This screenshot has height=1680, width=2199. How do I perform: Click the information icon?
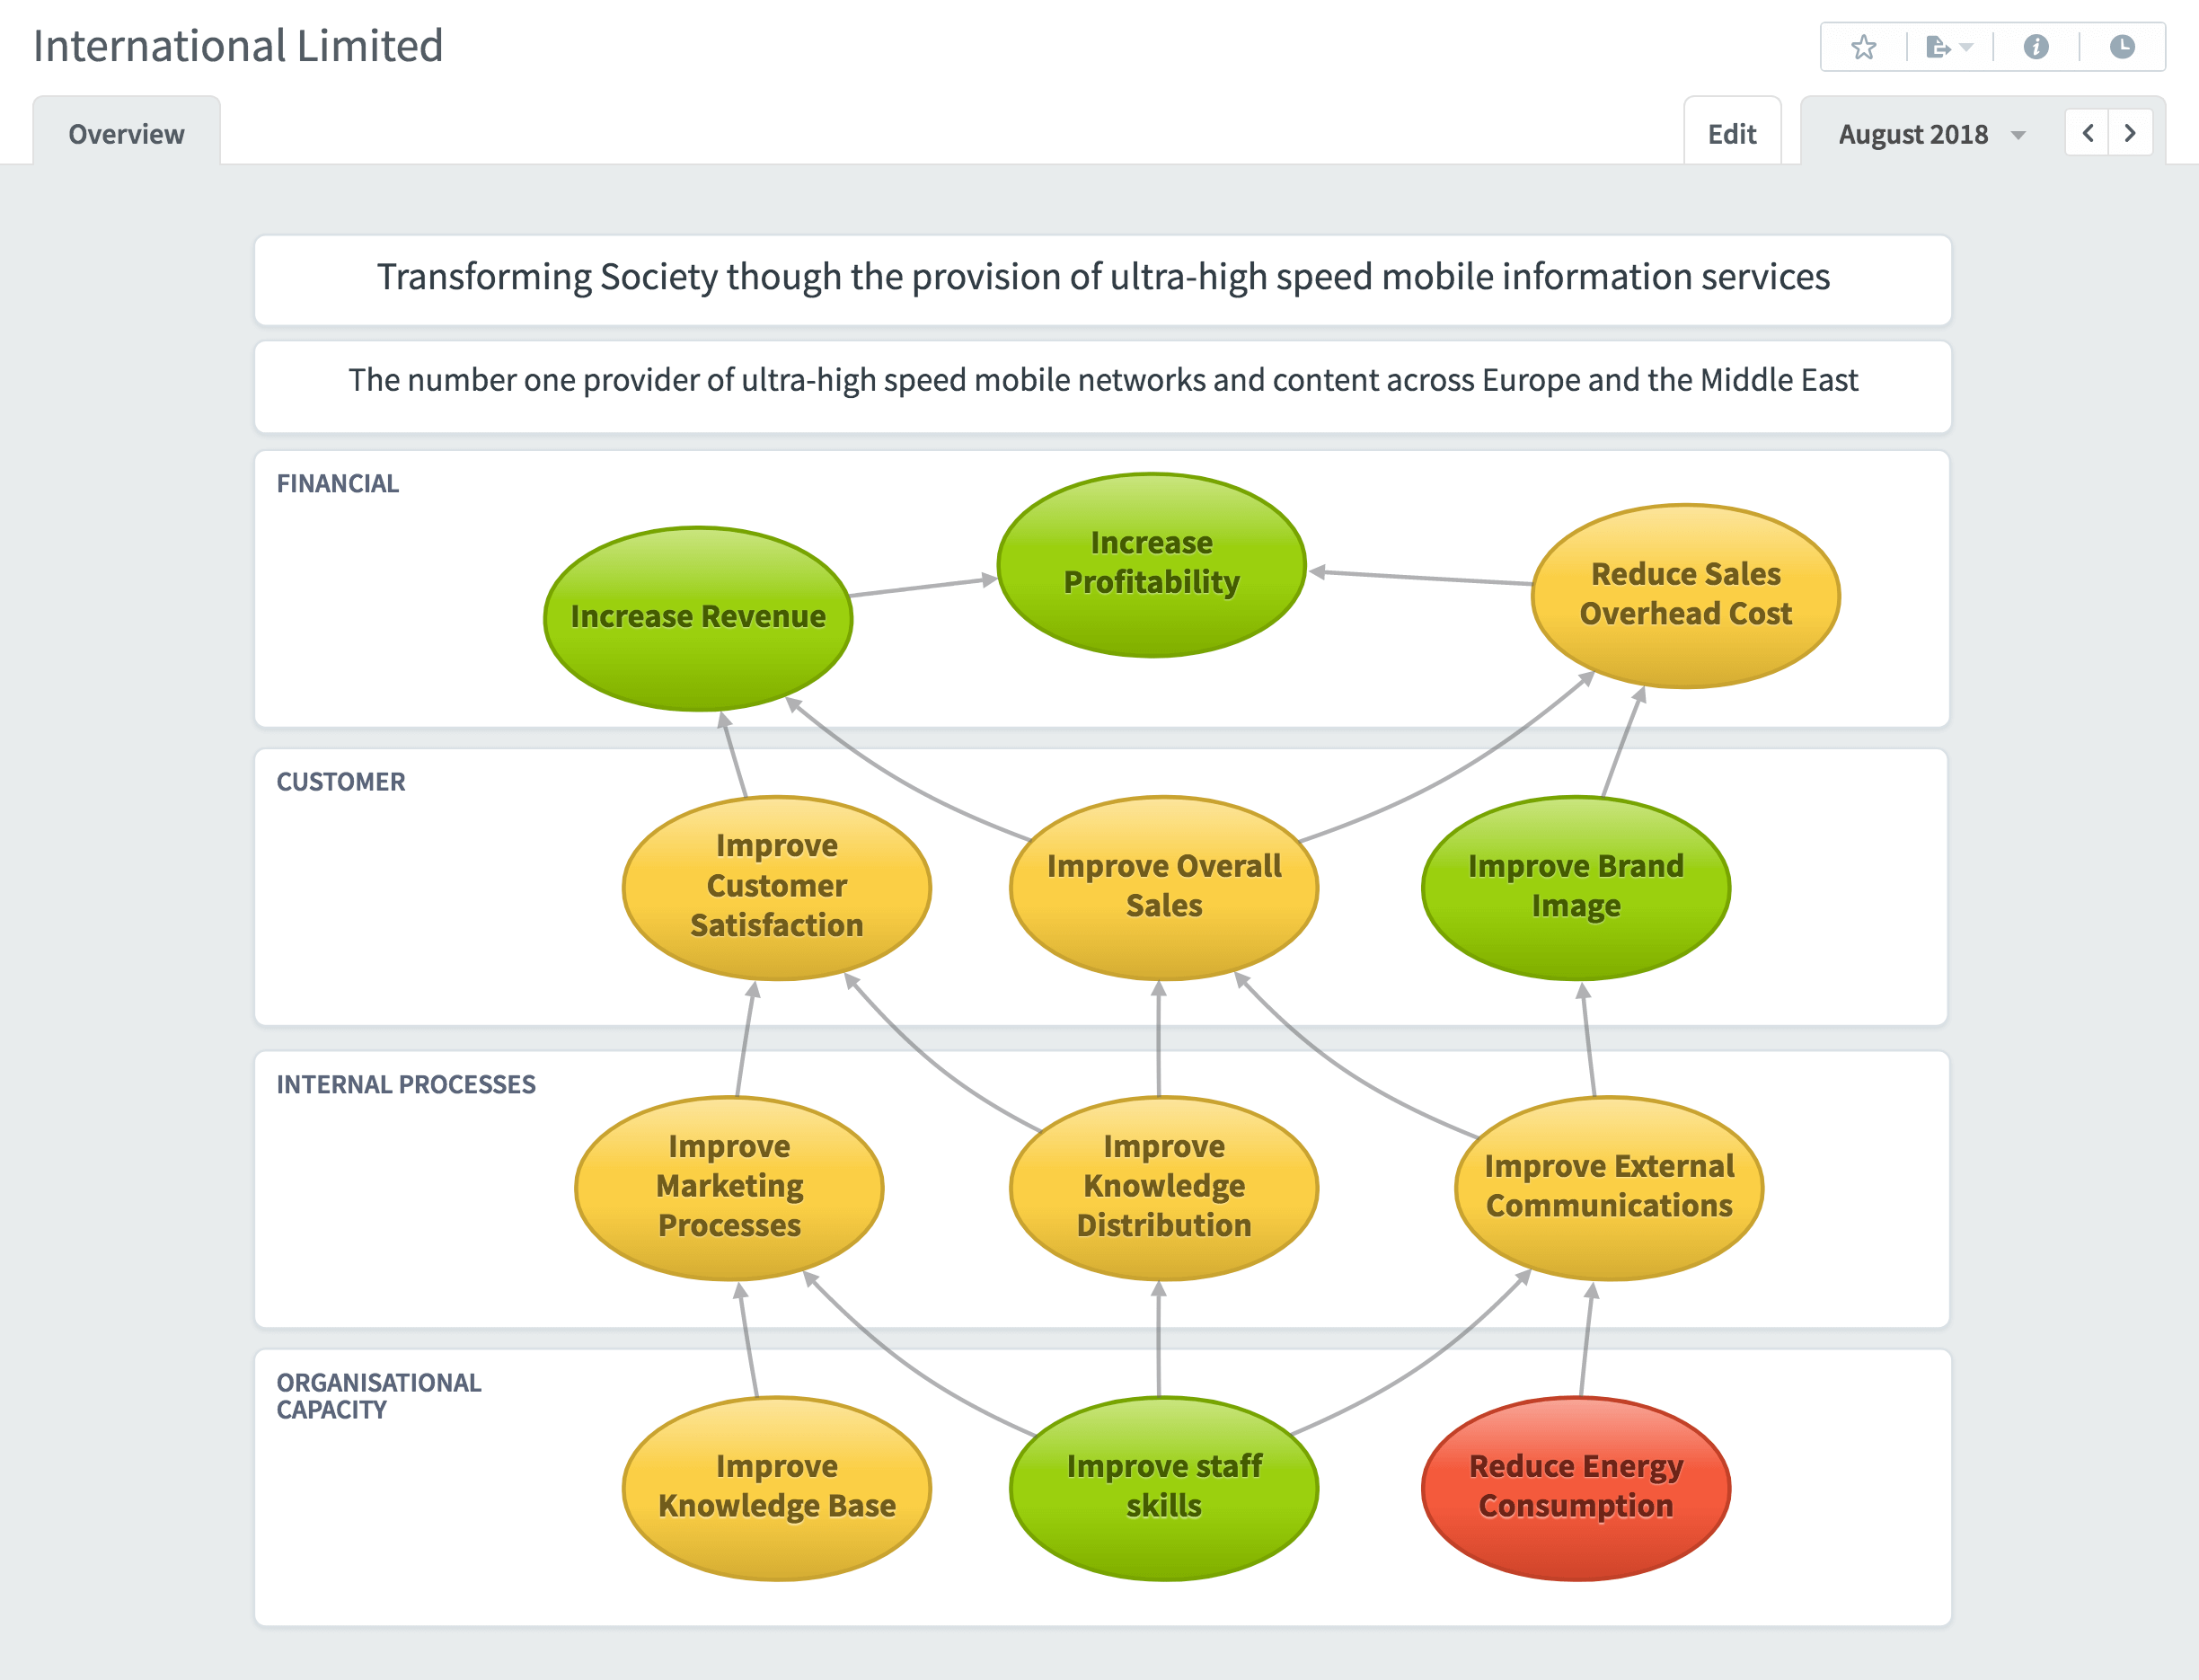click(2036, 46)
